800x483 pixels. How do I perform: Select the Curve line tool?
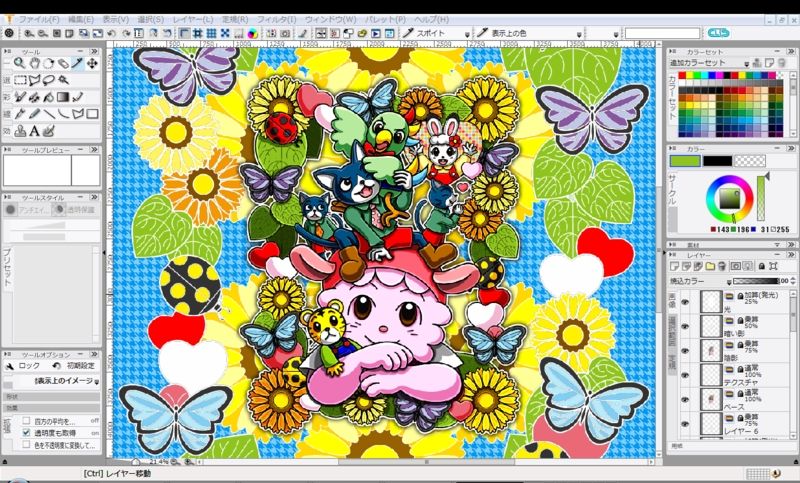tap(63, 114)
